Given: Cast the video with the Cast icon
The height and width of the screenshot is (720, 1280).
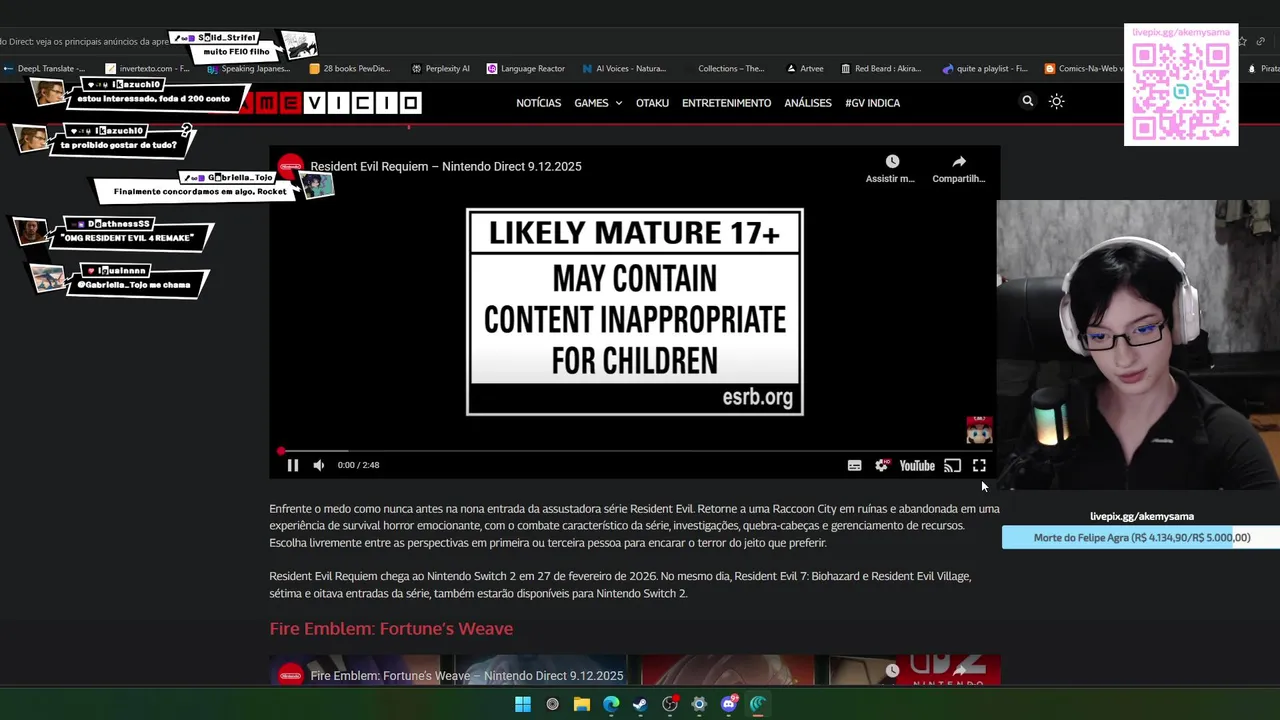Looking at the screenshot, I should coord(953,465).
